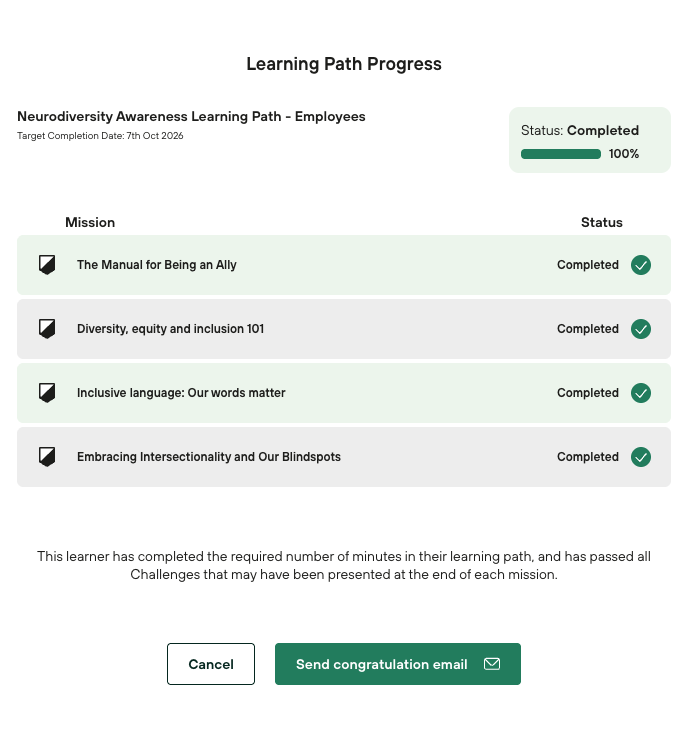Click the Status column header
694x734 pixels.
click(601, 222)
